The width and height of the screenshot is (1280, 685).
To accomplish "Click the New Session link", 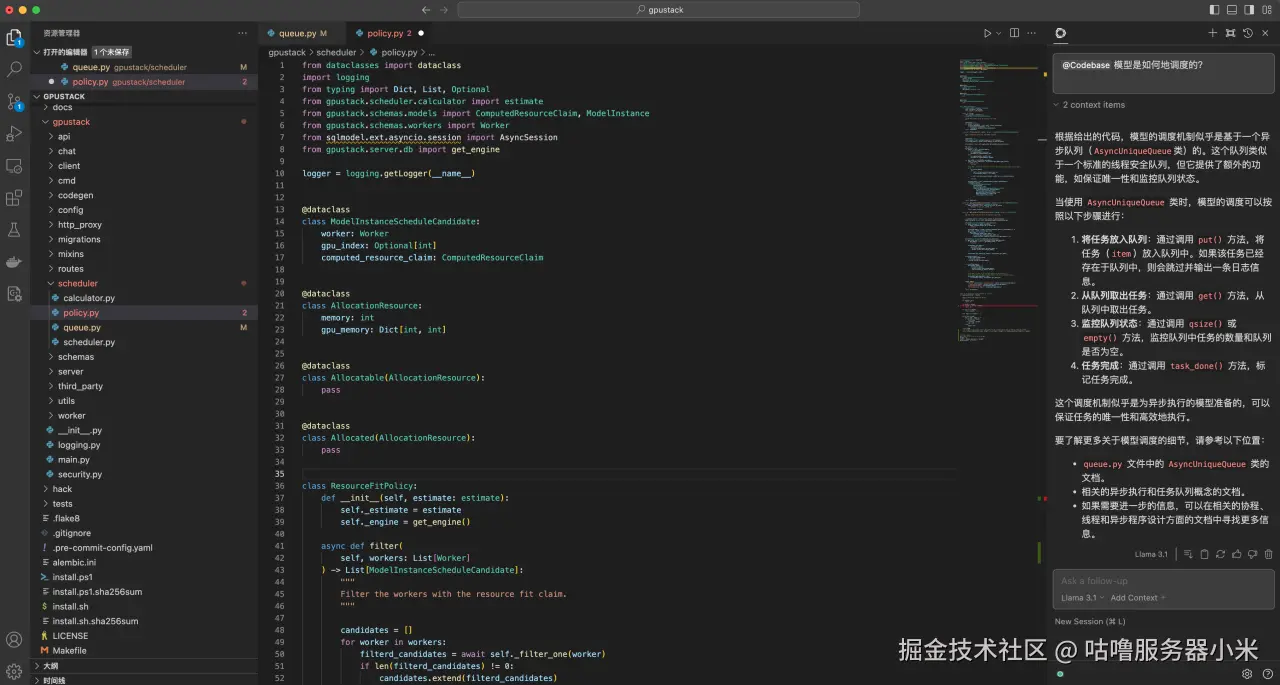I will coord(1089,621).
